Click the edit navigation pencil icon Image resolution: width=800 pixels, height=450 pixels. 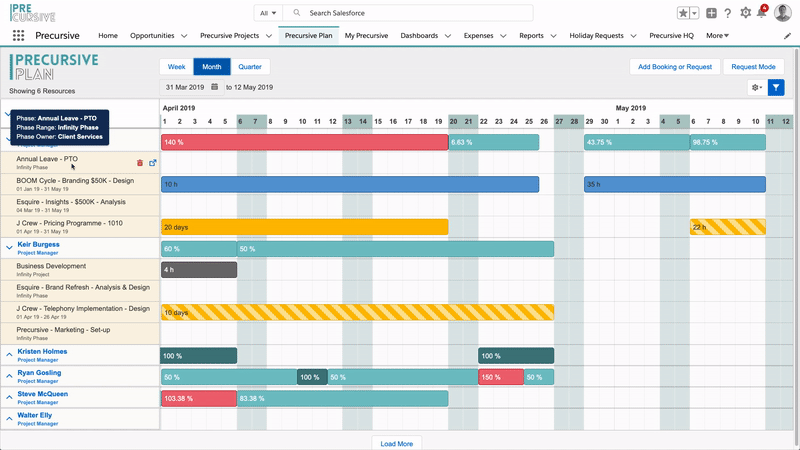coord(787,36)
